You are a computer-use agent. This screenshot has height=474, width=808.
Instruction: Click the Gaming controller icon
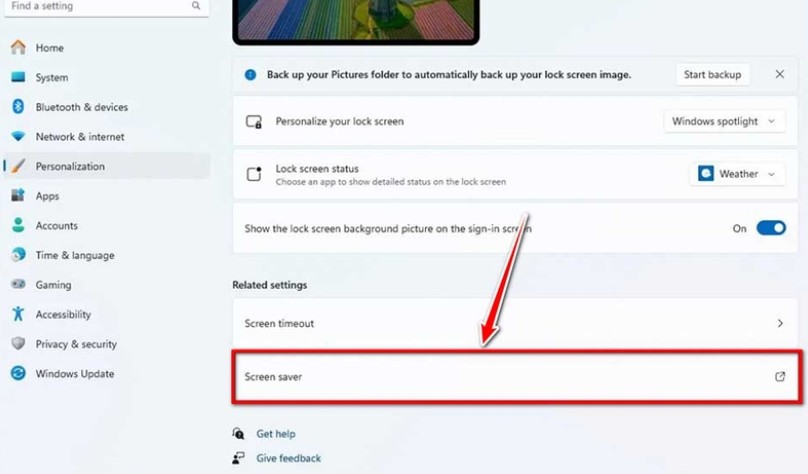pyautogui.click(x=18, y=284)
